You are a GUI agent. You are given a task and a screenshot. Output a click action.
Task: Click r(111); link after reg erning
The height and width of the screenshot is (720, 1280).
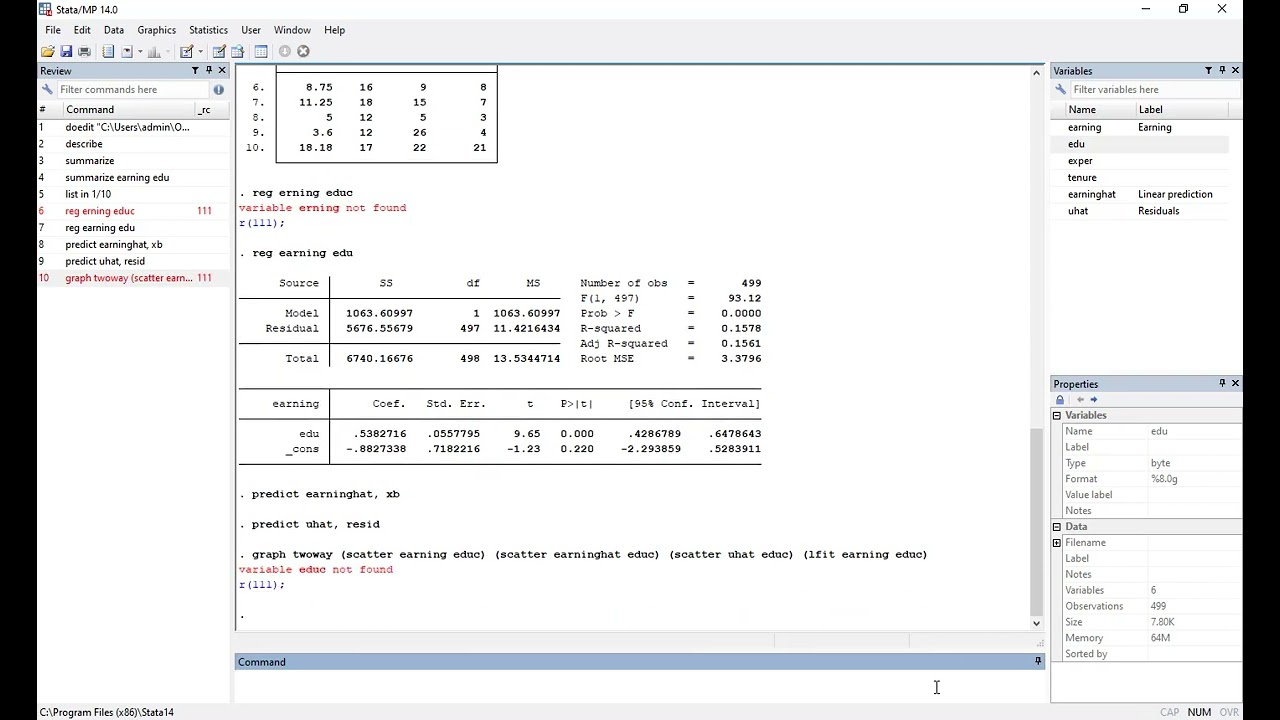pyautogui.click(x=261, y=223)
